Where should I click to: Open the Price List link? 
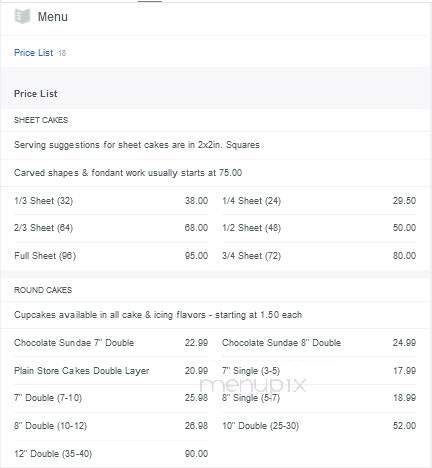[33, 53]
